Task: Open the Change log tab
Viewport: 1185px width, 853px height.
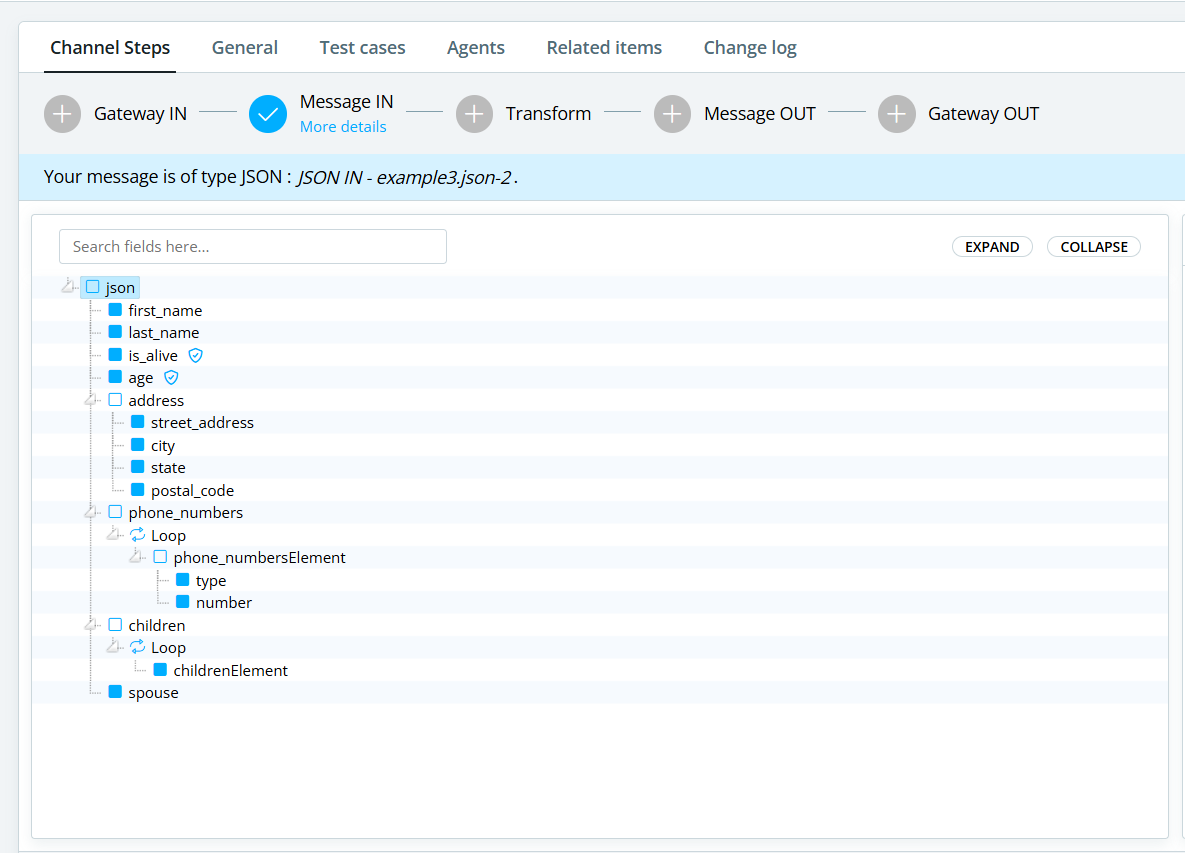Action: click(749, 47)
